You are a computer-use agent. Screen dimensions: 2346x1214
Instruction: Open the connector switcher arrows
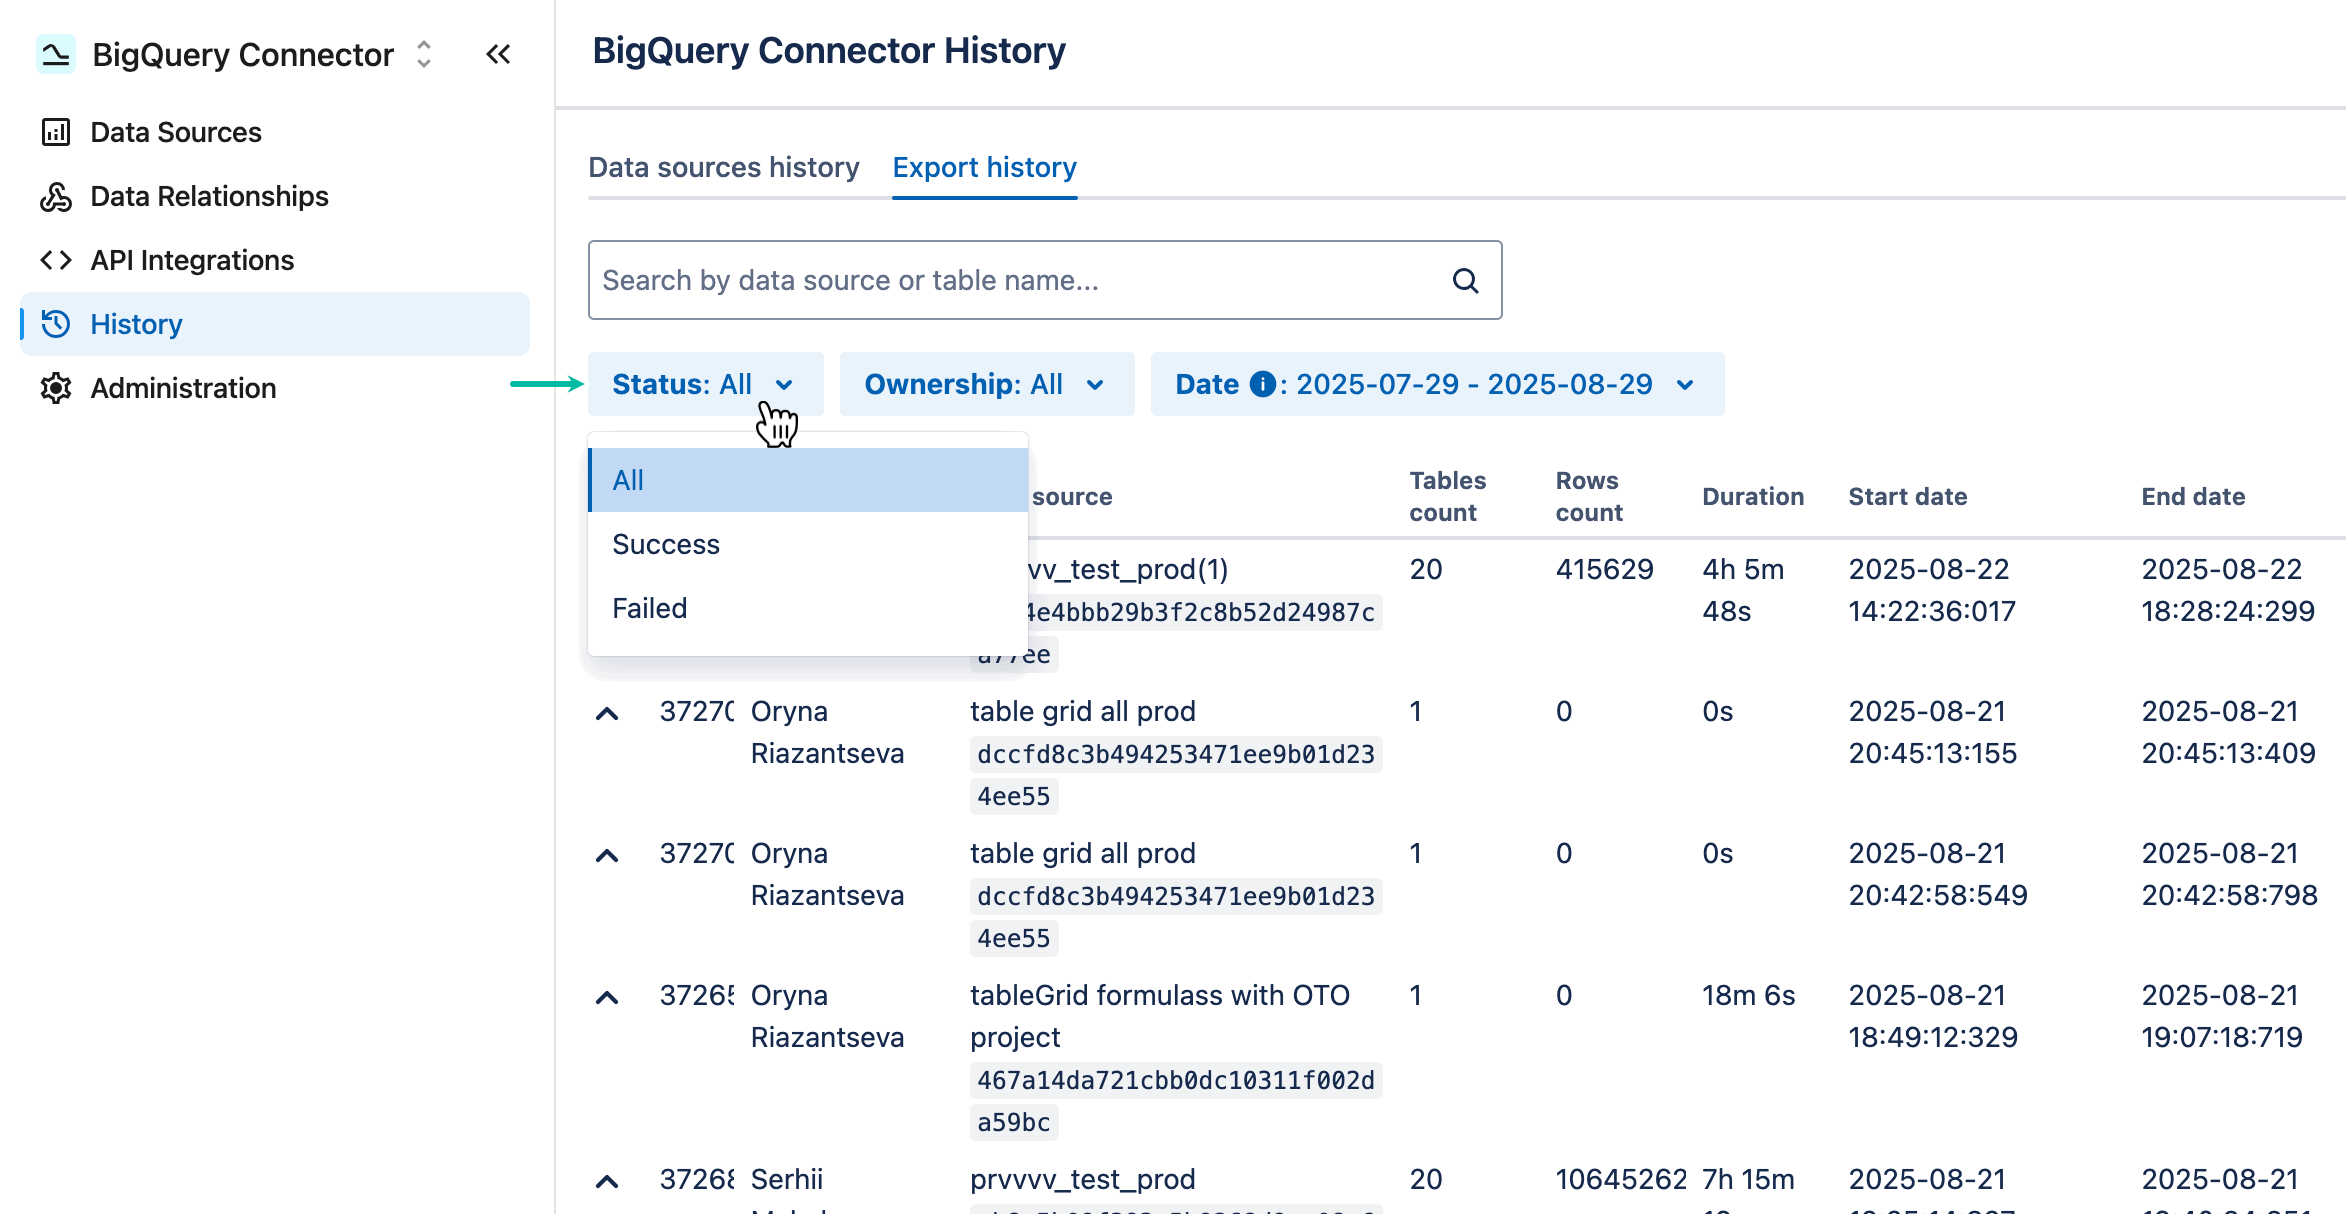pyautogui.click(x=423, y=55)
